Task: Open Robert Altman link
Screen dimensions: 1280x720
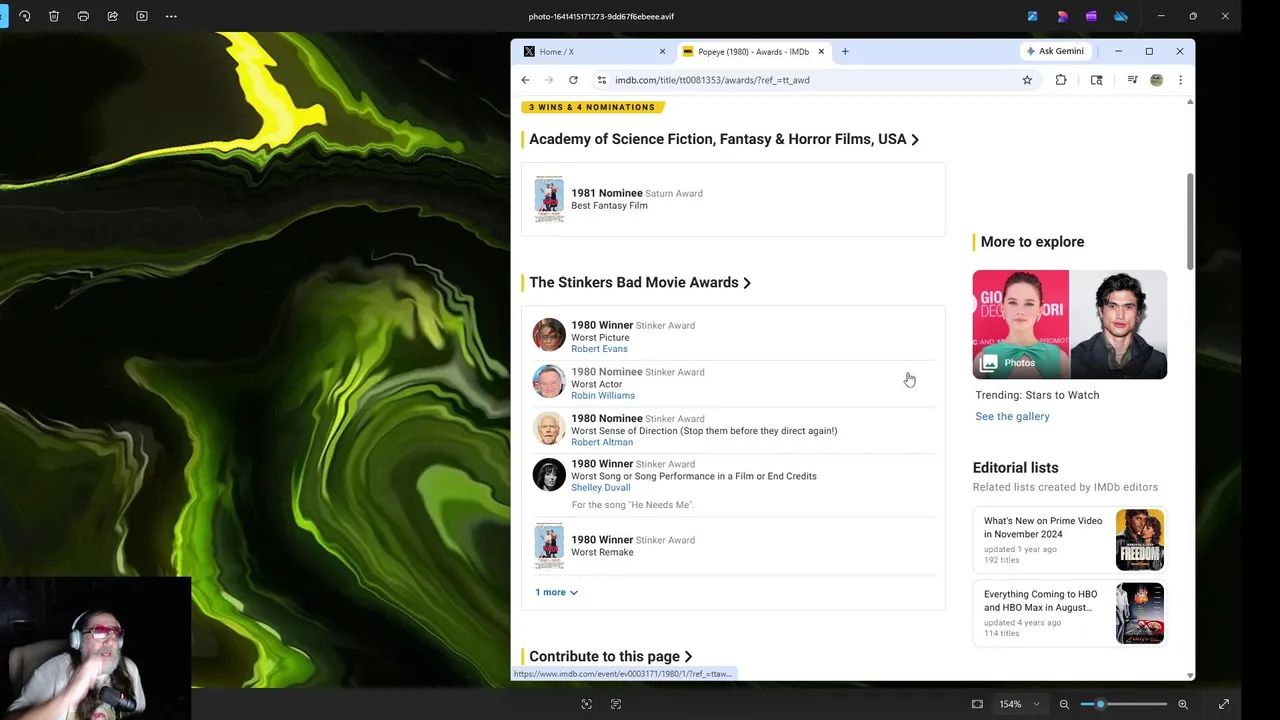Action: pyautogui.click(x=601, y=442)
